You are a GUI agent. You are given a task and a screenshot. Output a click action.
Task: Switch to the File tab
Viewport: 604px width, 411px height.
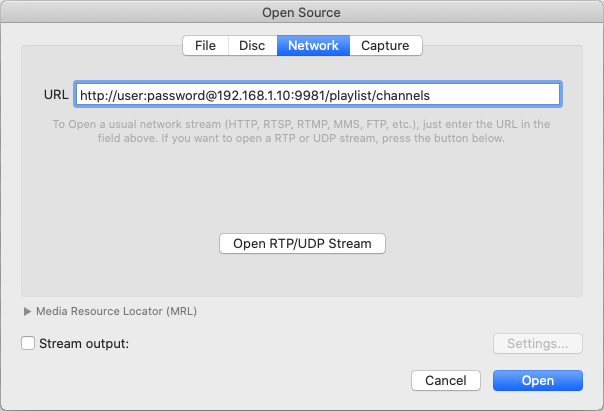205,45
